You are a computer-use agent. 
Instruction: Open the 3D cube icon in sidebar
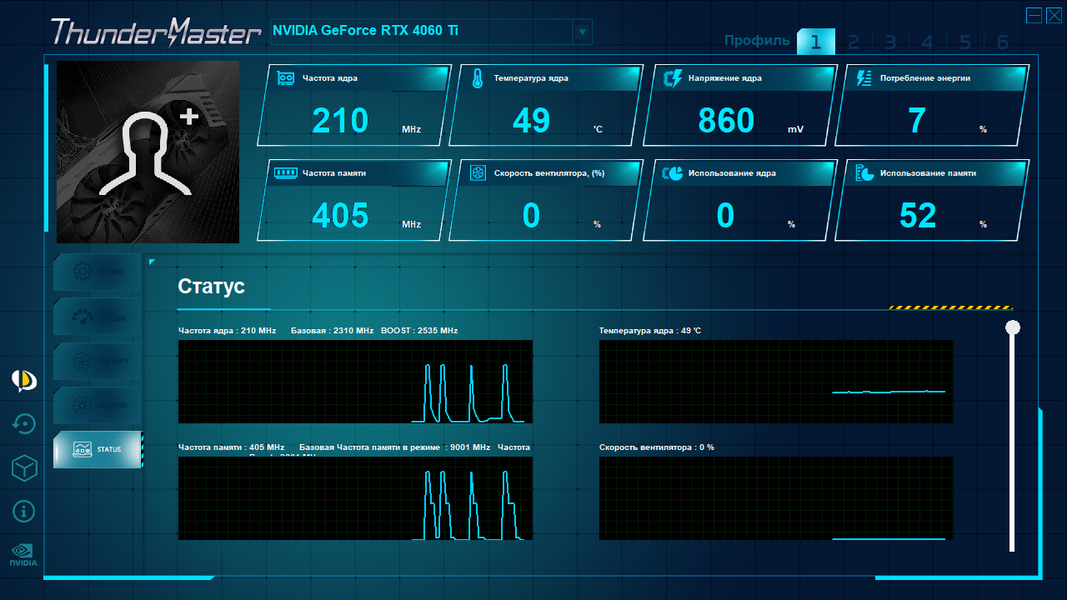point(24,468)
